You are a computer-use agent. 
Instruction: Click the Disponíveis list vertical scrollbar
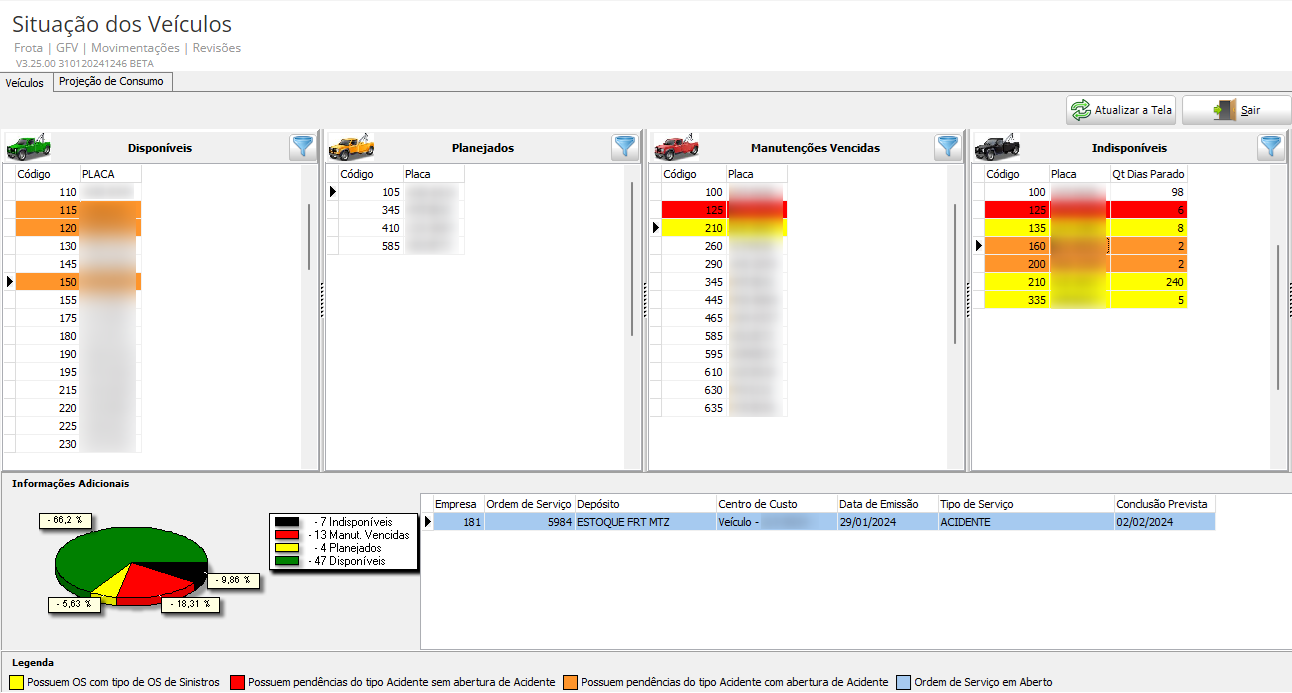[309, 236]
